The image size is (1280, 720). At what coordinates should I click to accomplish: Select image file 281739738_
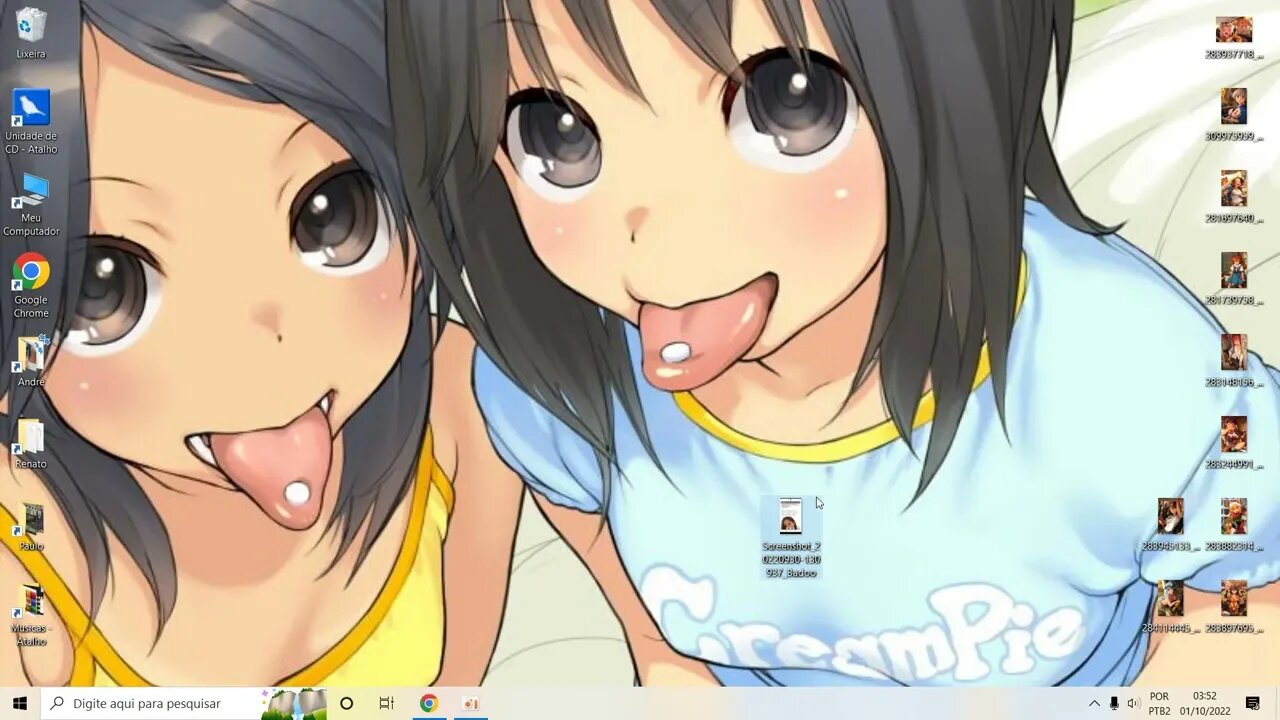(1233, 279)
